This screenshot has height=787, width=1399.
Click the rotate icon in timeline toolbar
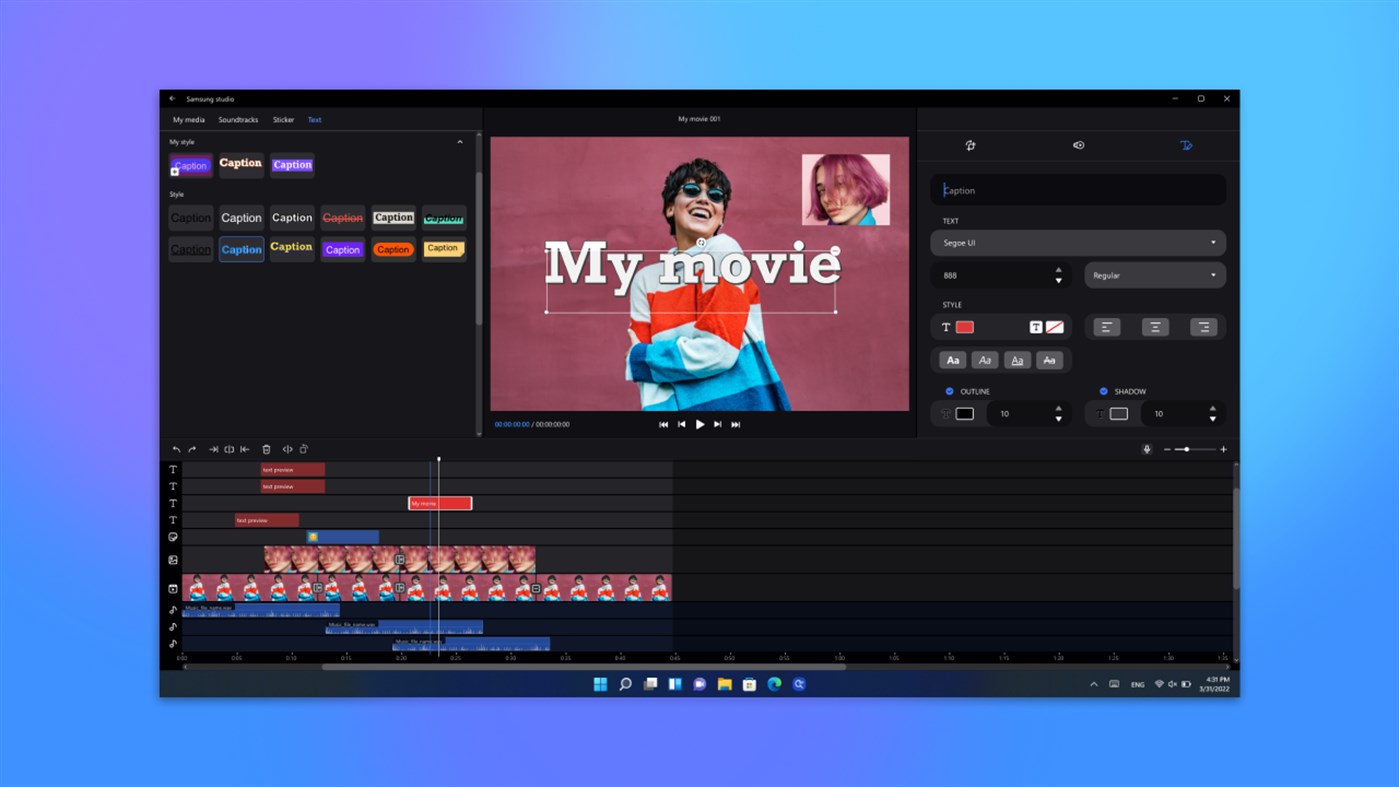(304, 450)
